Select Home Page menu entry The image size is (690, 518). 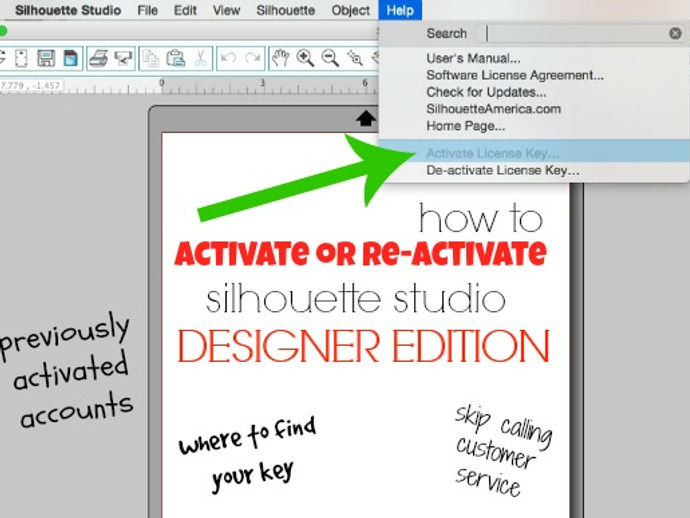[534, 126]
